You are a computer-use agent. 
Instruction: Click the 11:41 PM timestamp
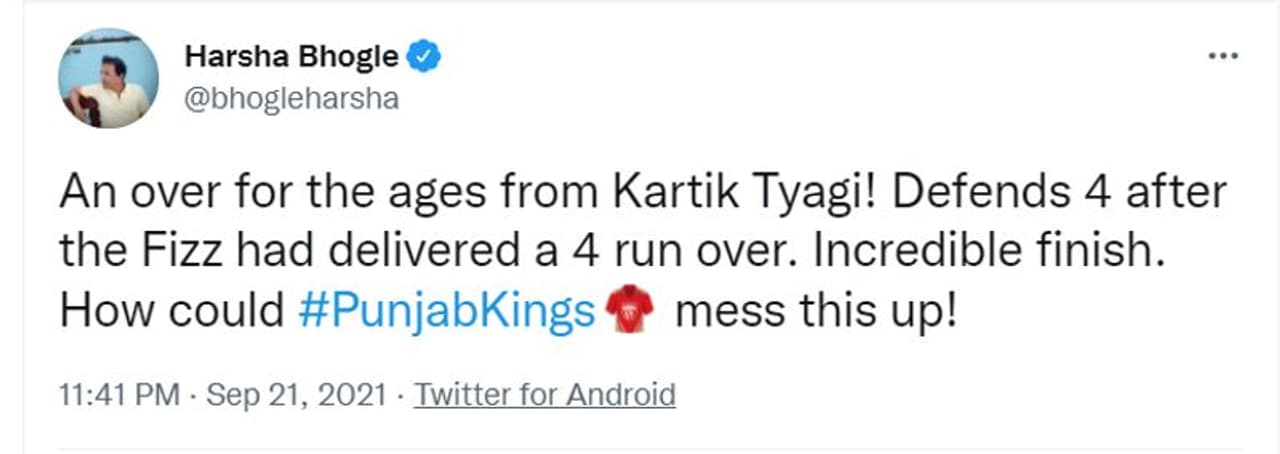click(121, 395)
